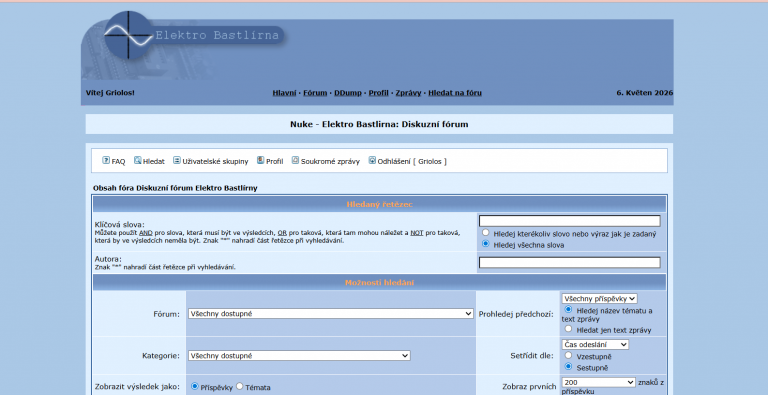Screen dimensions: 768x395
Task: Click the 'Klíčová slova' input field
Action: tap(570, 221)
